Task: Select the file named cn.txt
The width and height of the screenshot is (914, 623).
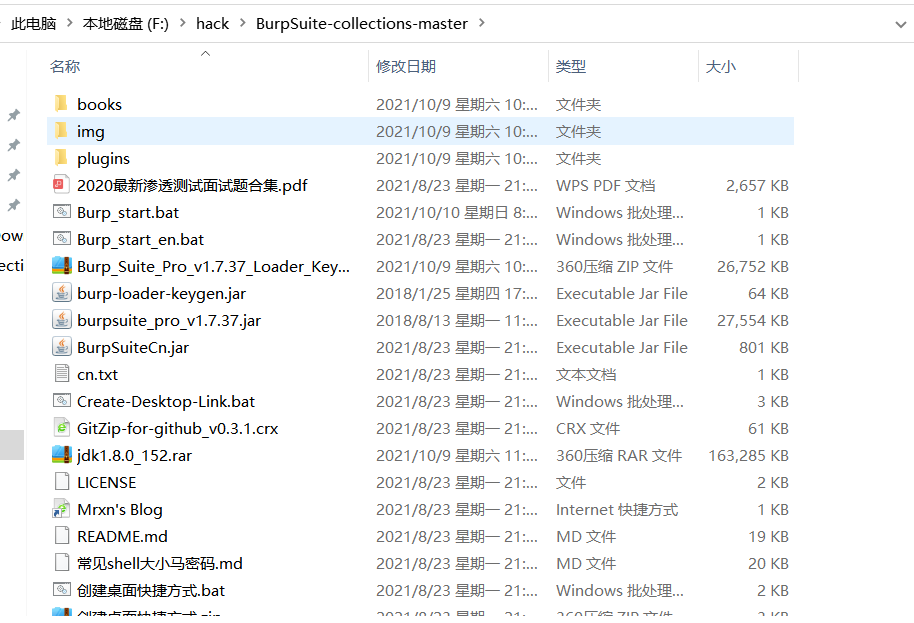Action: (x=97, y=375)
